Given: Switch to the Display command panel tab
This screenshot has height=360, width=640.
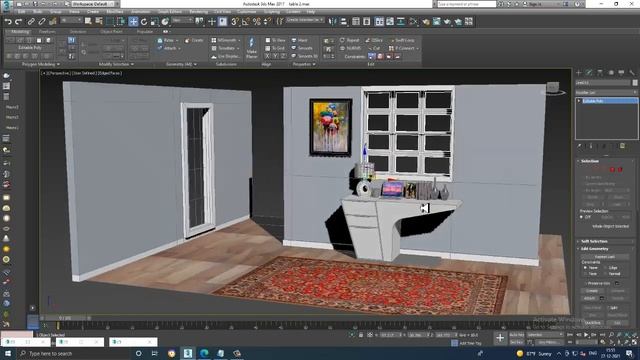Looking at the screenshot, I should click(621, 73).
